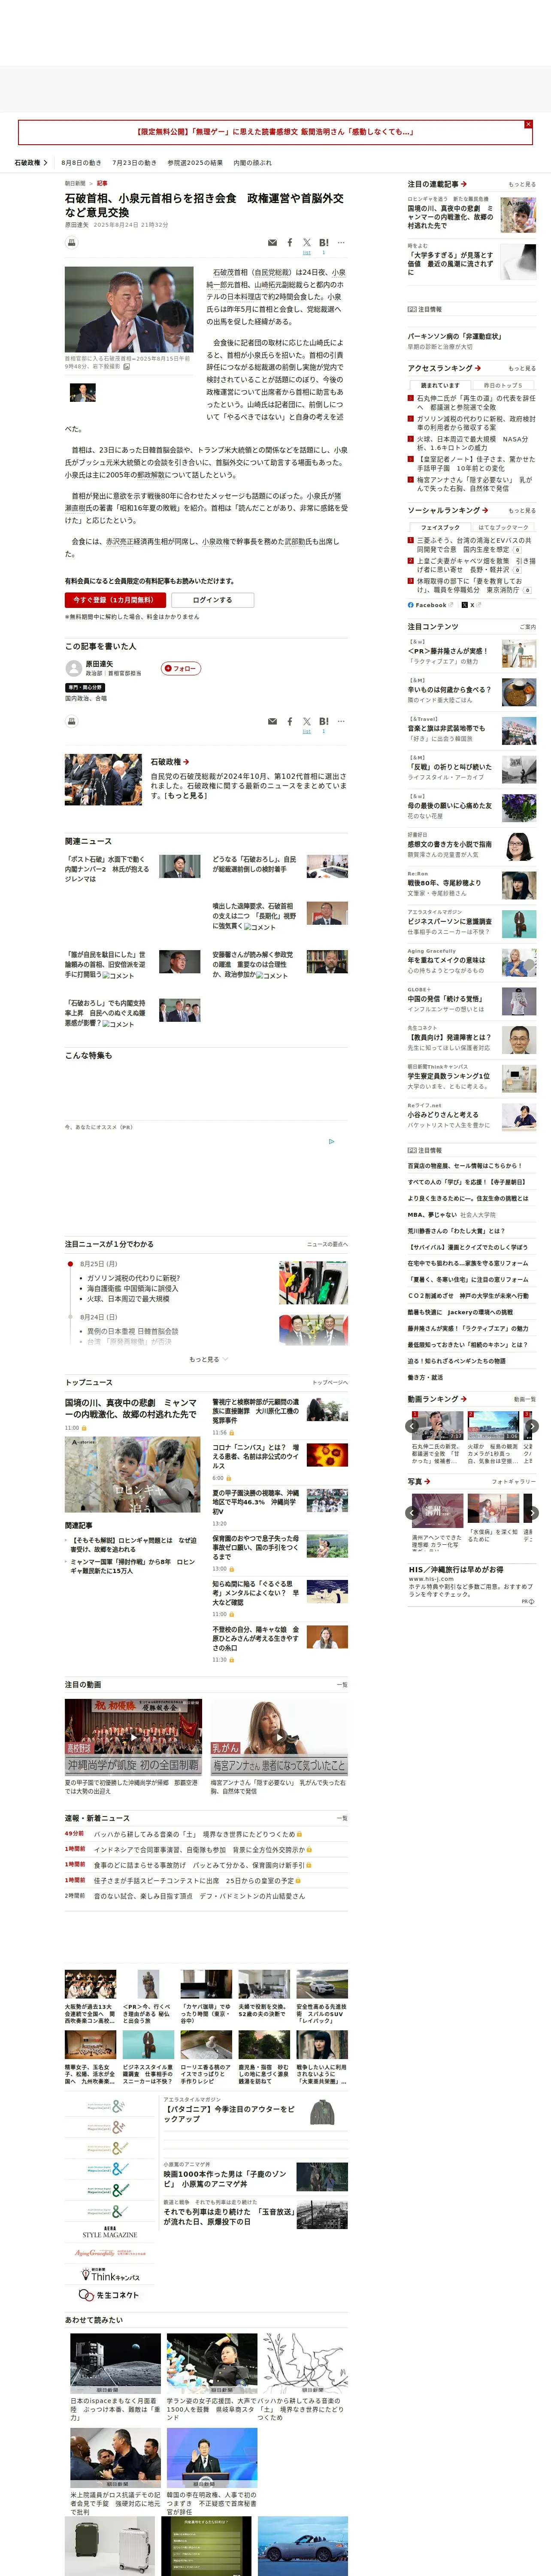Open more share options ellipsis at top
The height and width of the screenshot is (2576, 551).
click(341, 243)
